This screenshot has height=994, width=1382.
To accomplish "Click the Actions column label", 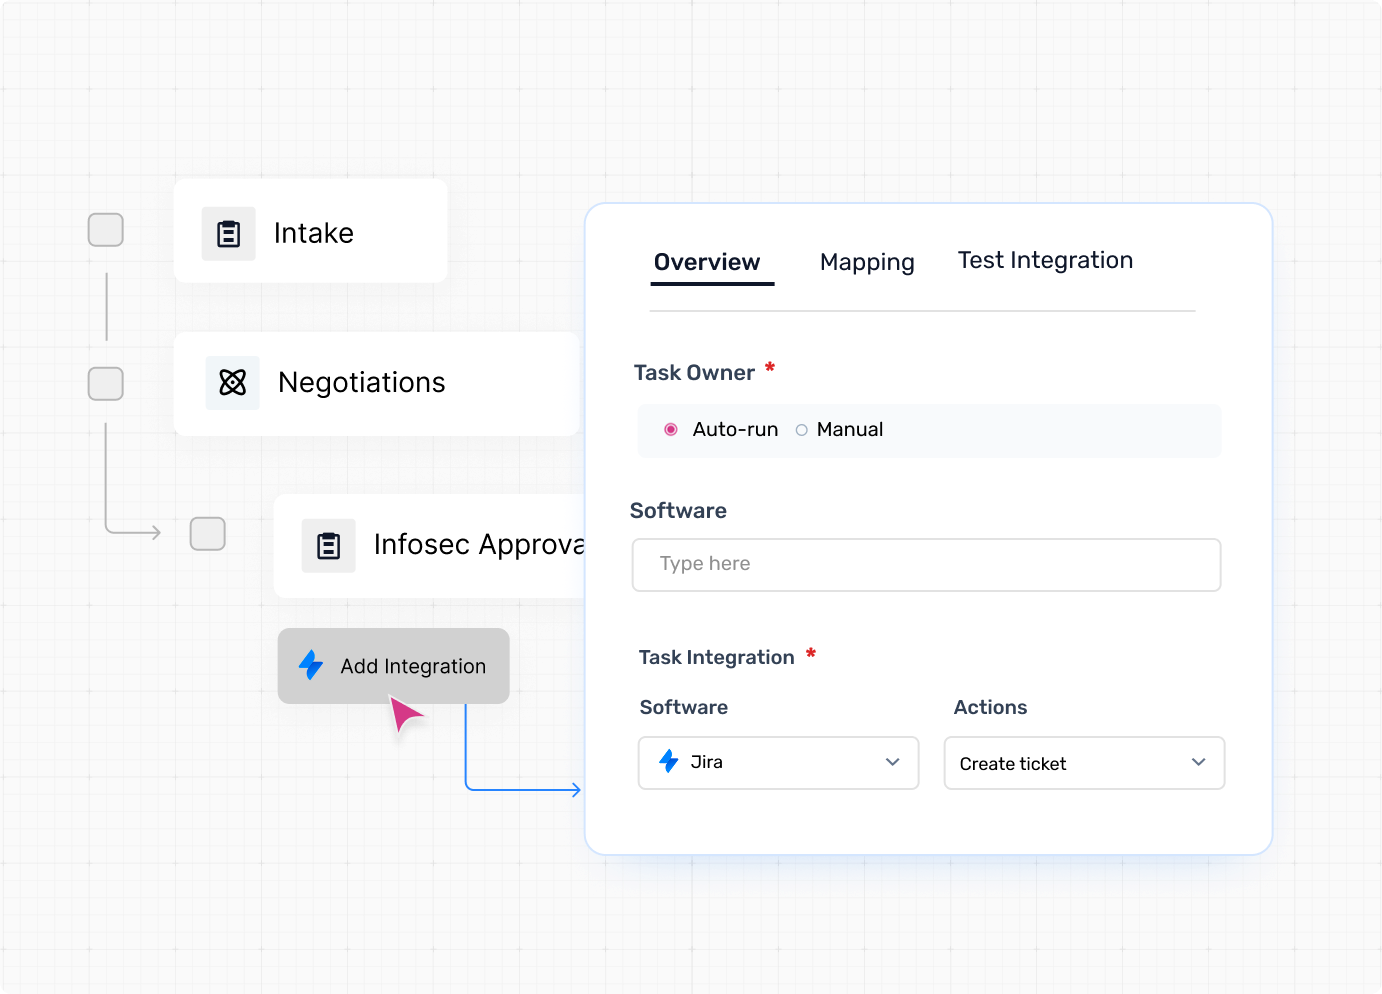I will 991,707.
